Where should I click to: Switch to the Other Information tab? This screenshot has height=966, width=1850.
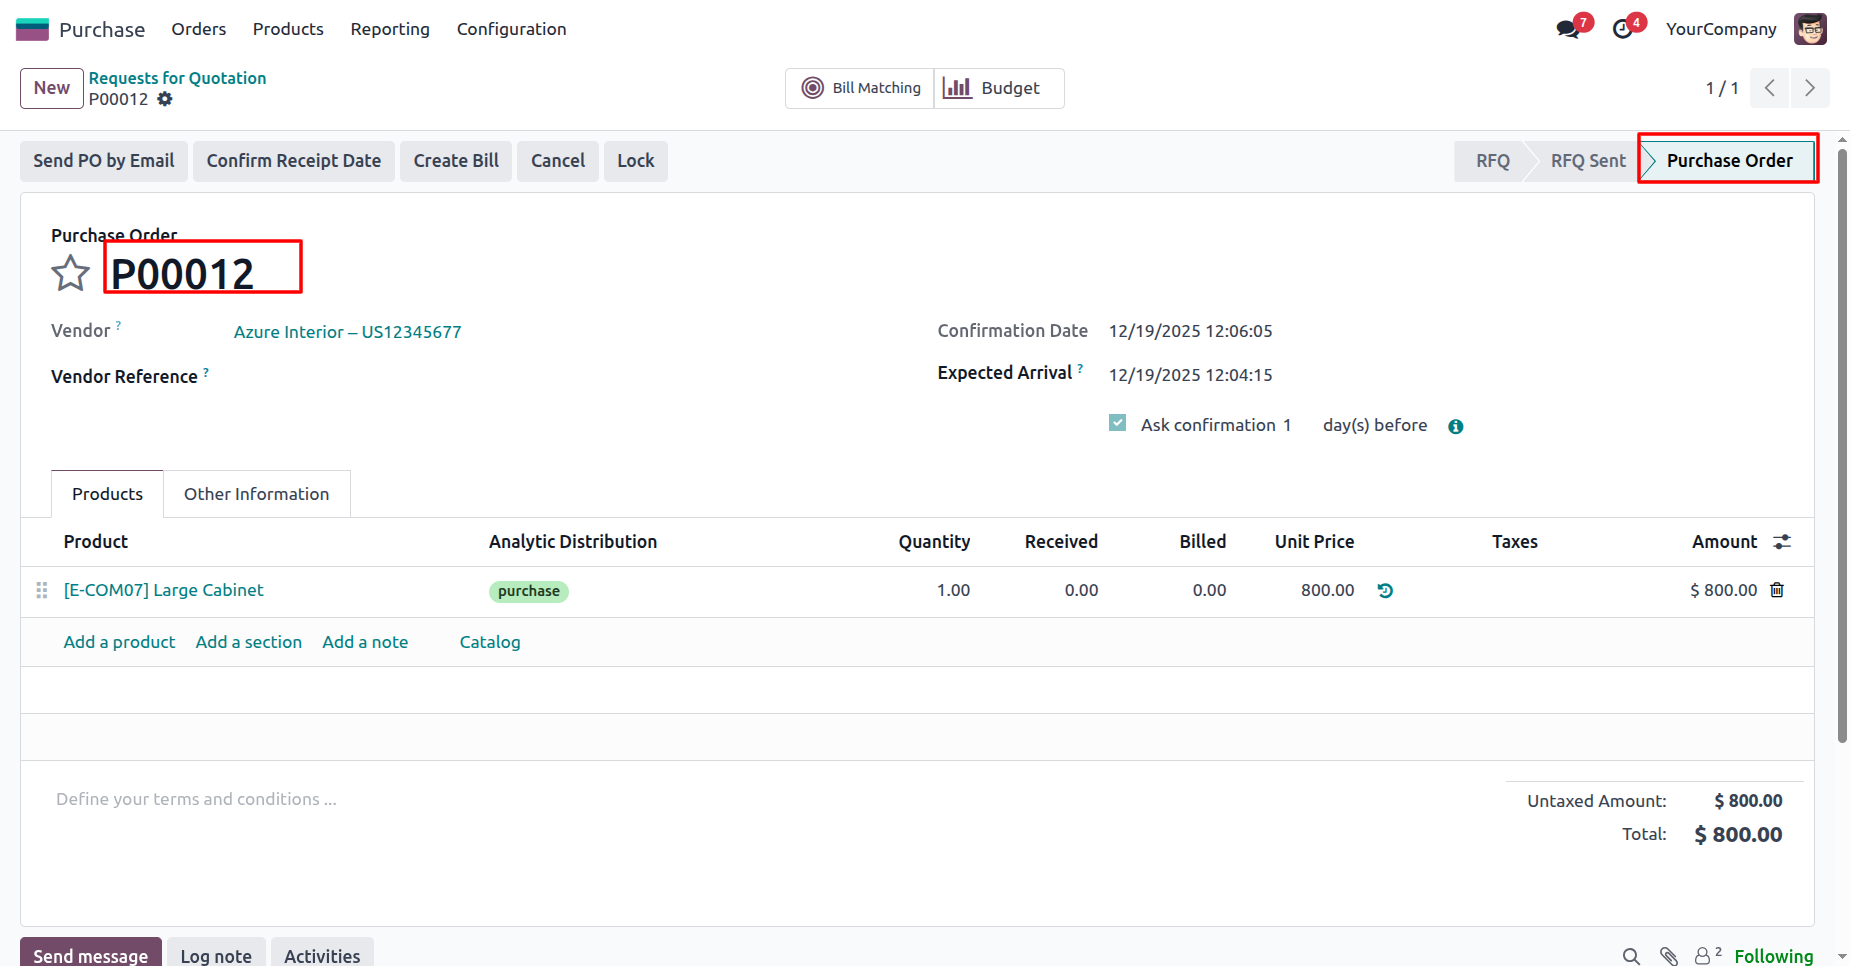256,494
